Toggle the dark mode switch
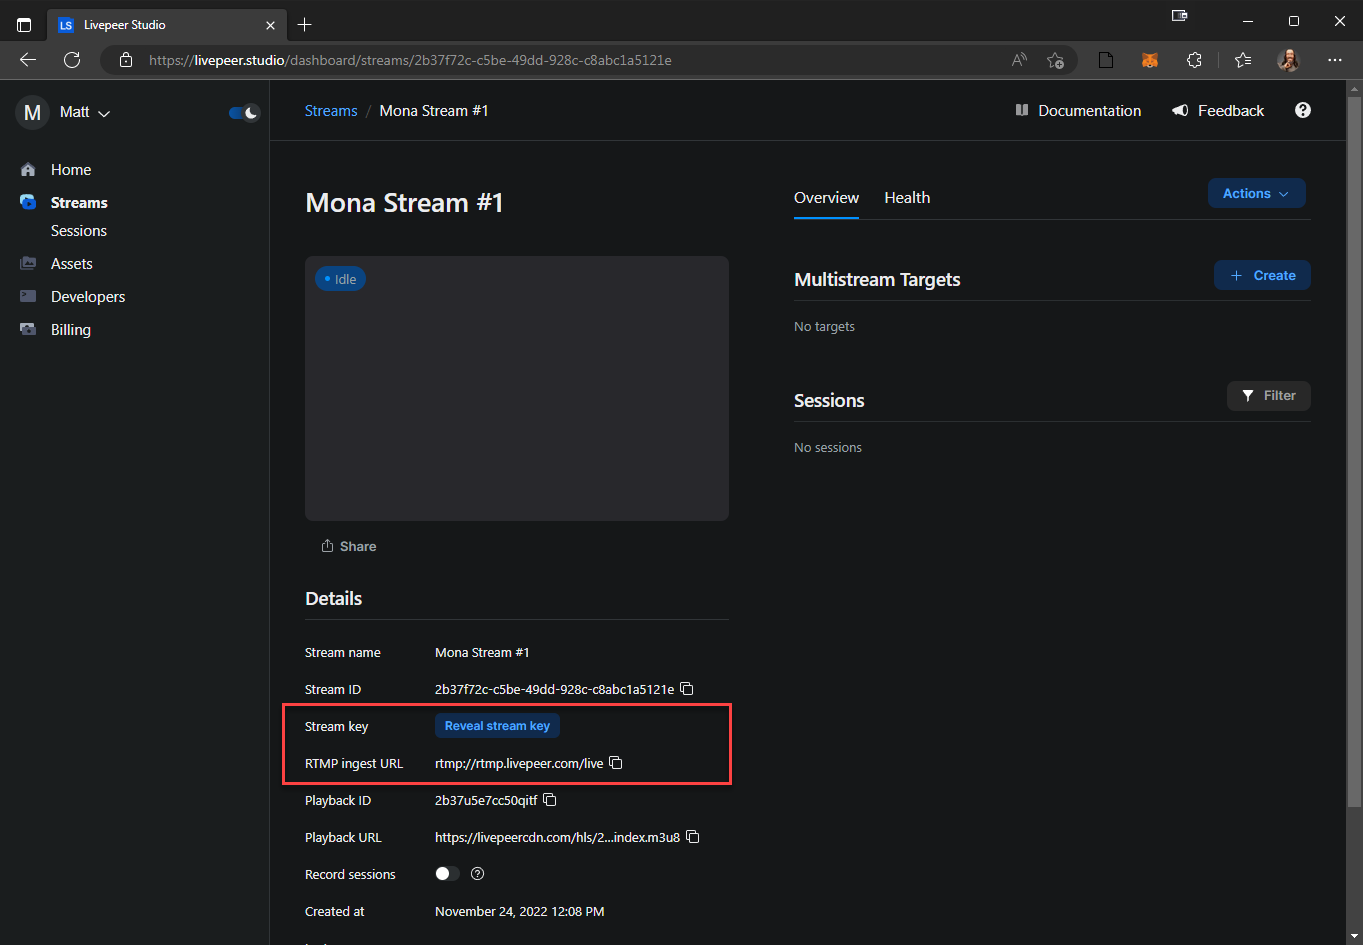1363x945 pixels. pos(244,112)
